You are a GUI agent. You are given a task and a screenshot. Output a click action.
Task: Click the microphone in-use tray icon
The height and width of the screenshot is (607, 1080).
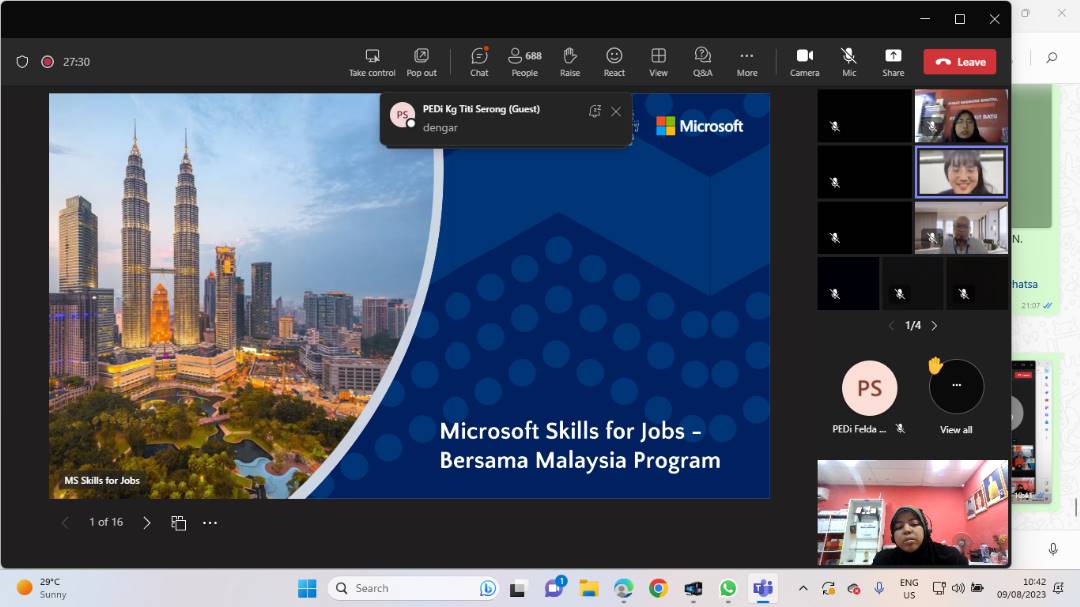pyautogui.click(x=880, y=588)
